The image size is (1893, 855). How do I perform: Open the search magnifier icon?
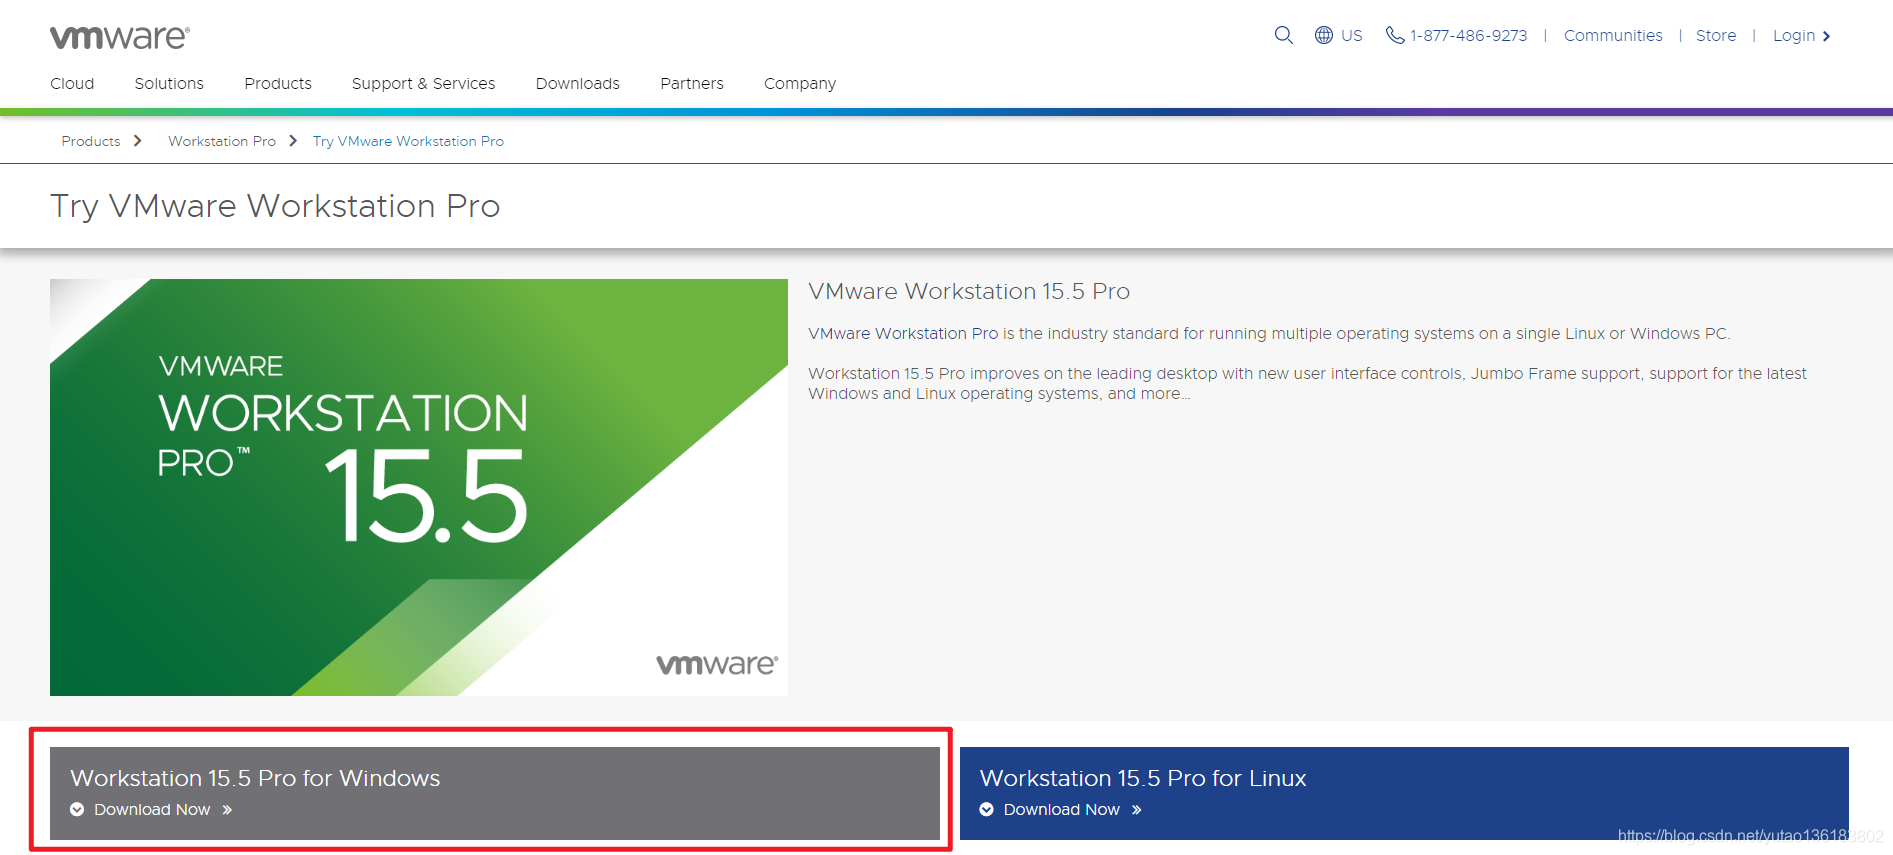(x=1284, y=35)
